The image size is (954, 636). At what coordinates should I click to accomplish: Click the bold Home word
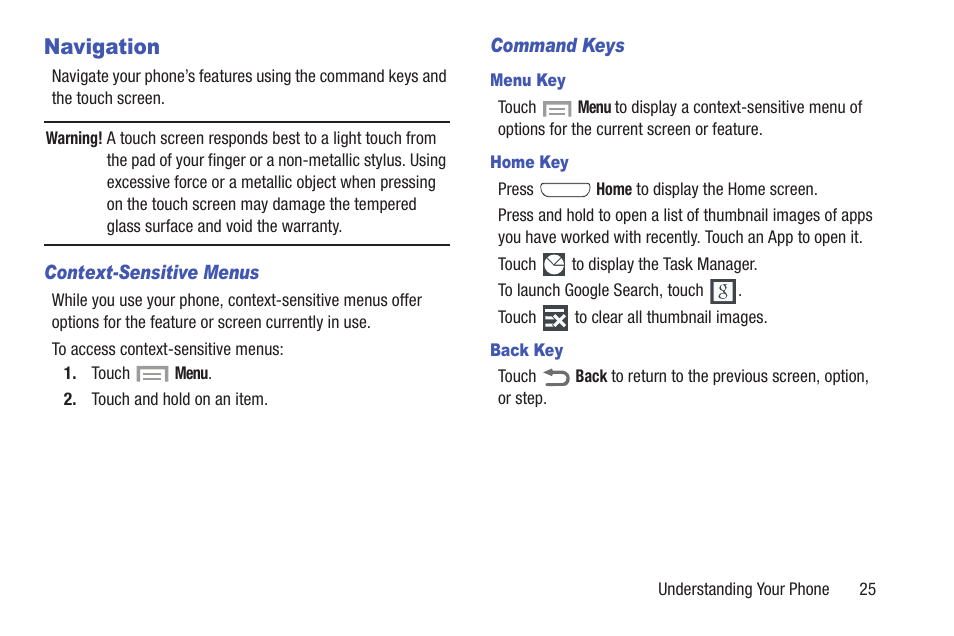click(x=614, y=189)
